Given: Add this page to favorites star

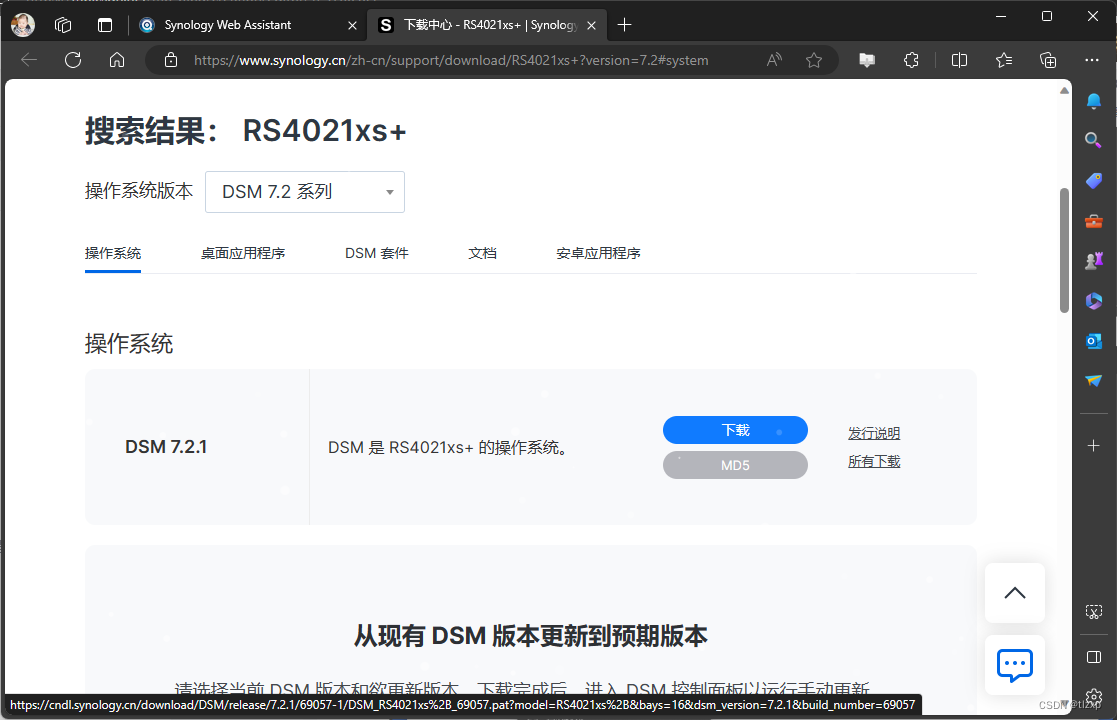Looking at the screenshot, I should pos(814,61).
